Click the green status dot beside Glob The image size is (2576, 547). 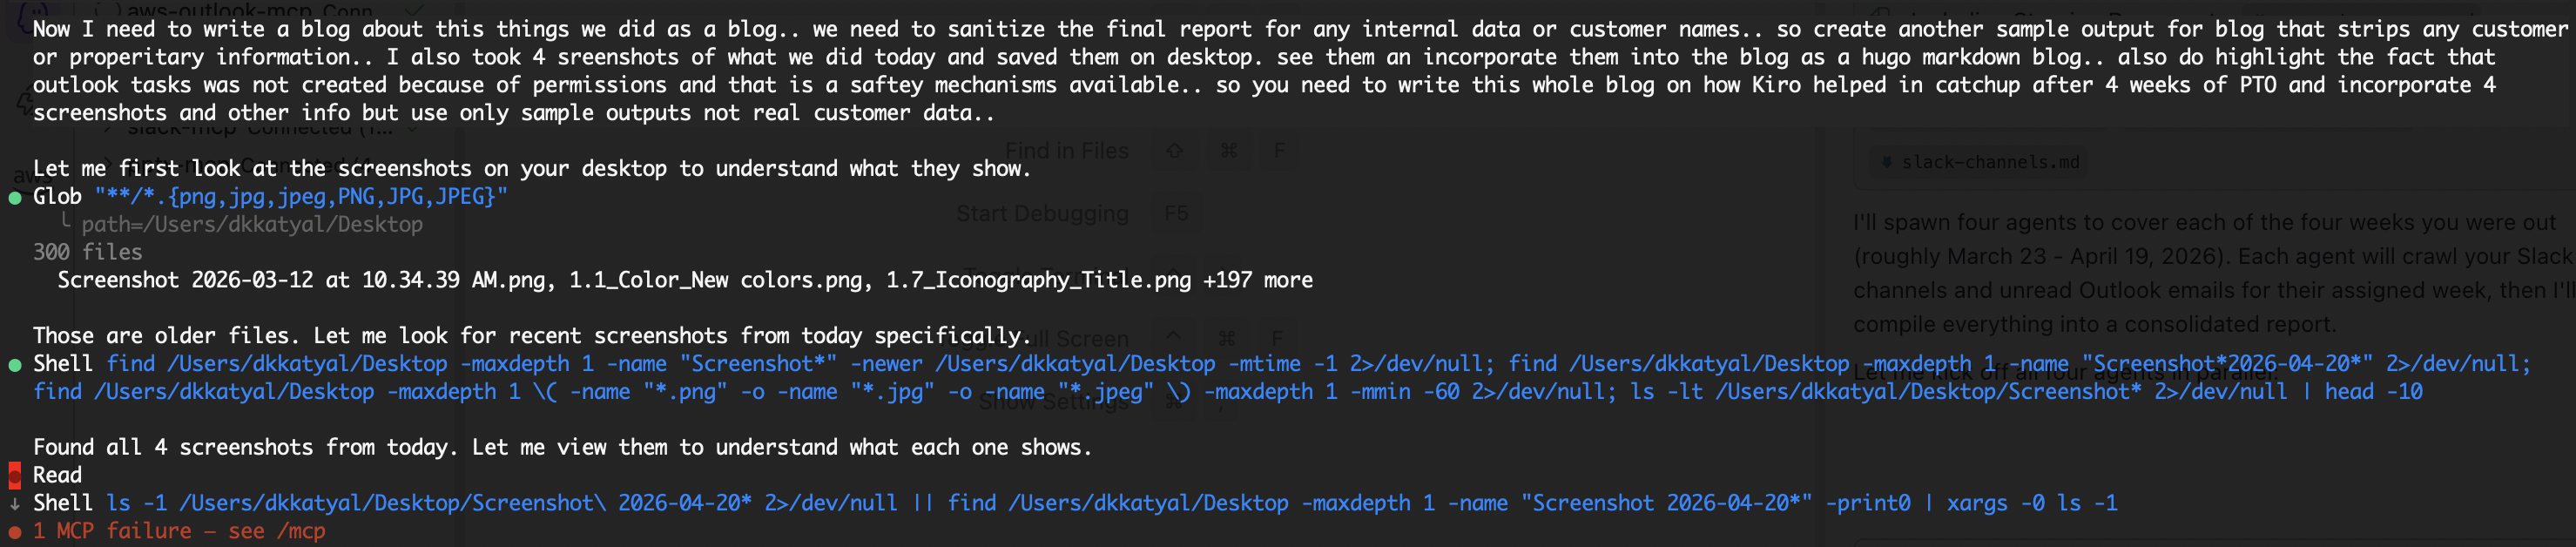tap(14, 198)
